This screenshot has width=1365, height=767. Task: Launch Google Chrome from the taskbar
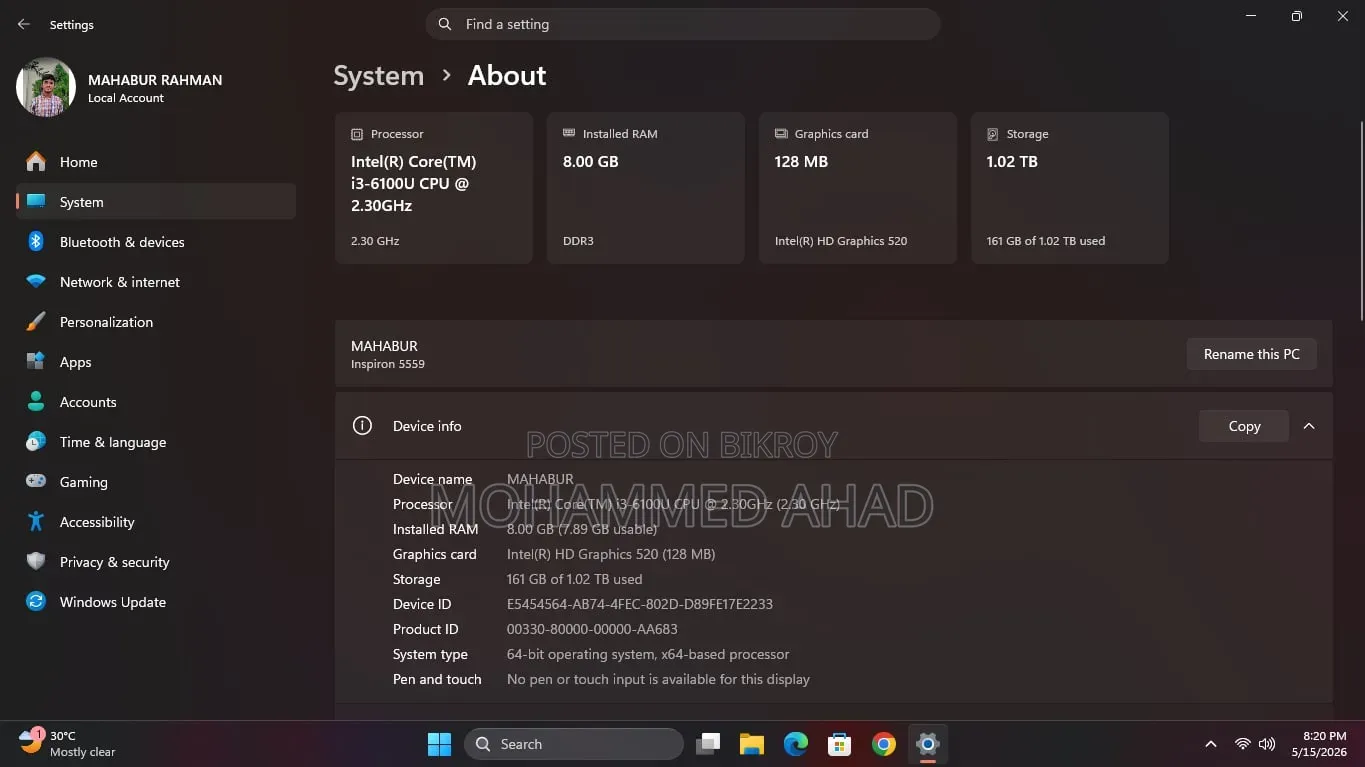[x=884, y=744]
